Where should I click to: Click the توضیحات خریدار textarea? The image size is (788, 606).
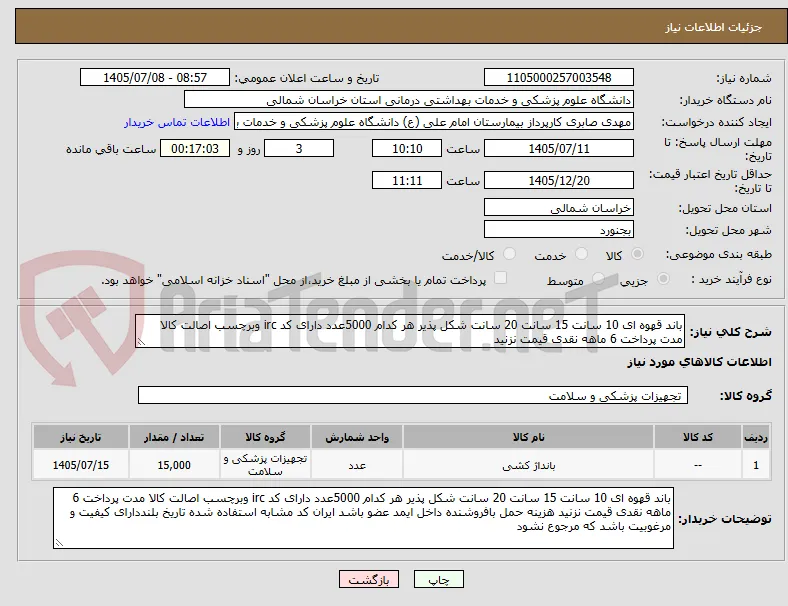click(363, 518)
